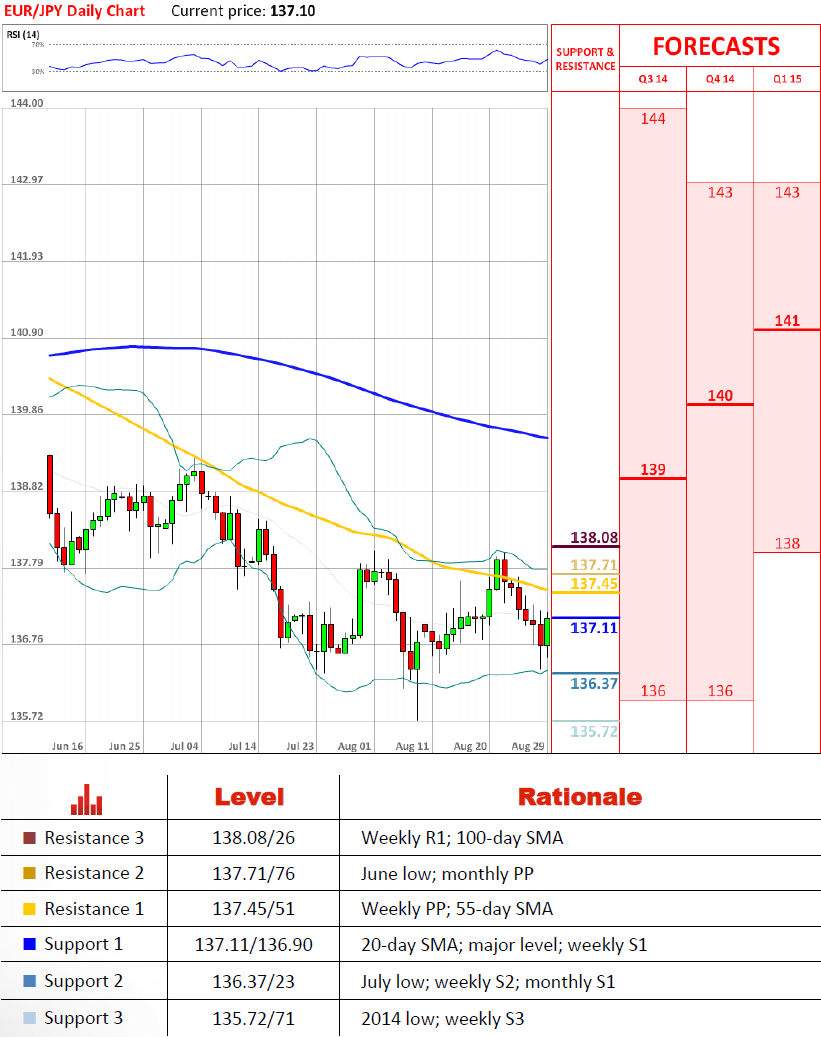Click the 136.76 price axis label
This screenshot has height=1037, width=821.
pyautogui.click(x=26, y=639)
